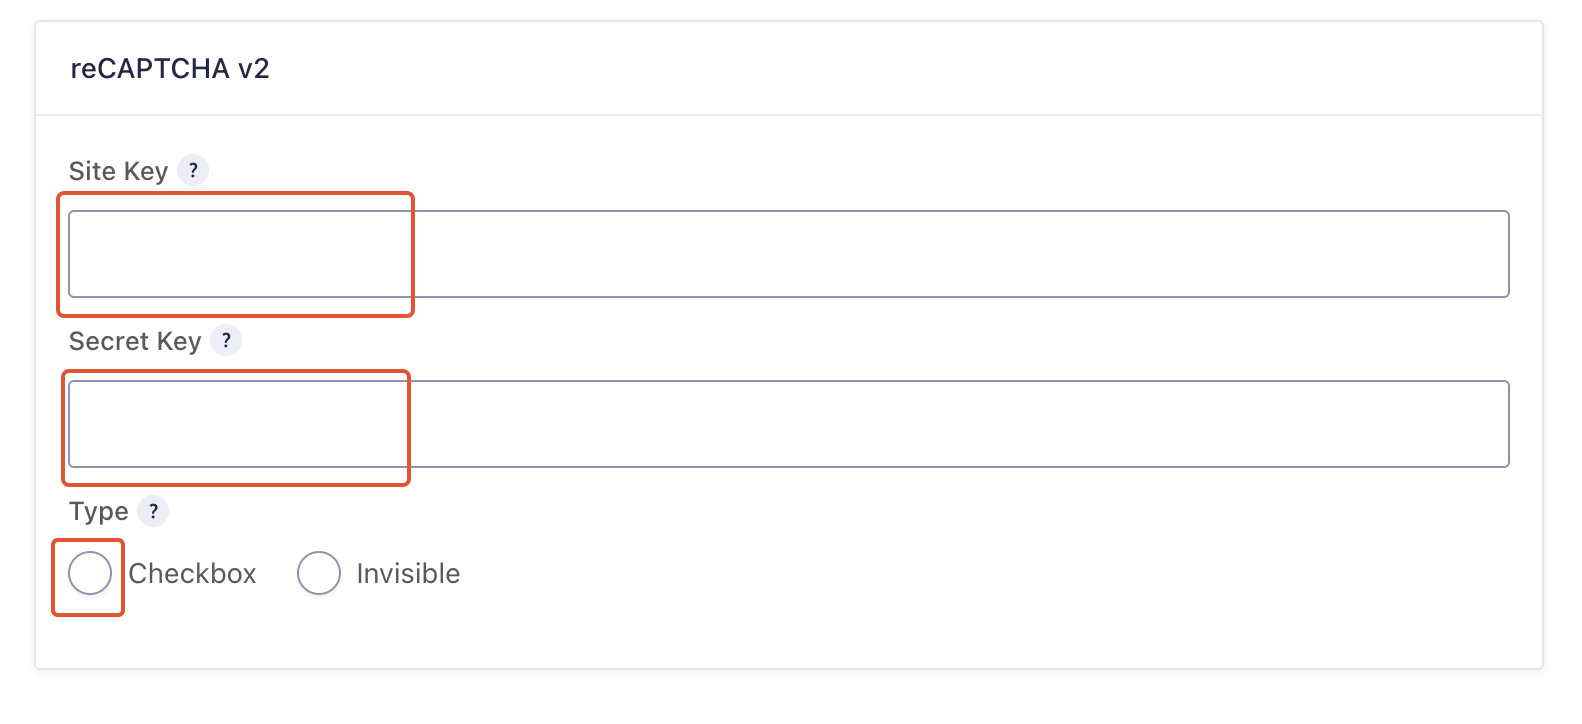
Task: Choose Checkbox as the reCAPTCHA type
Action: (90, 574)
